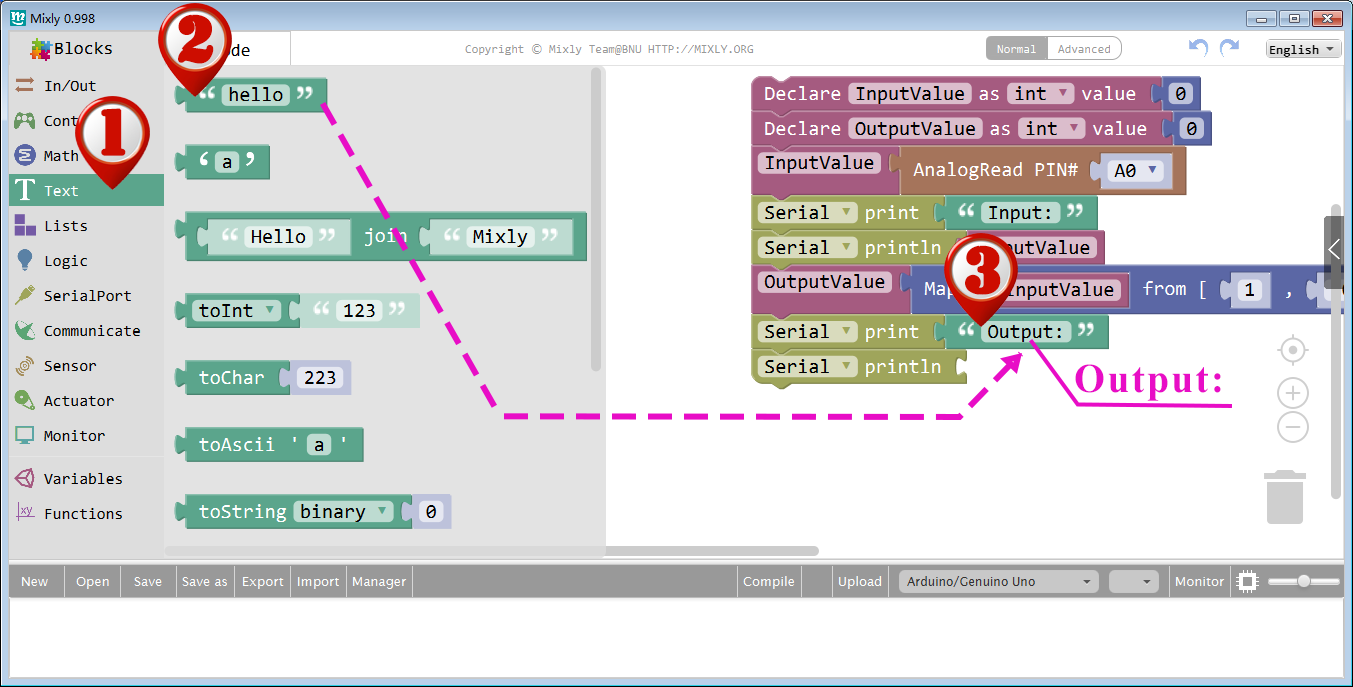The image size is (1353, 687).
Task: Open the A0 pin dropdown
Action: click(1137, 171)
